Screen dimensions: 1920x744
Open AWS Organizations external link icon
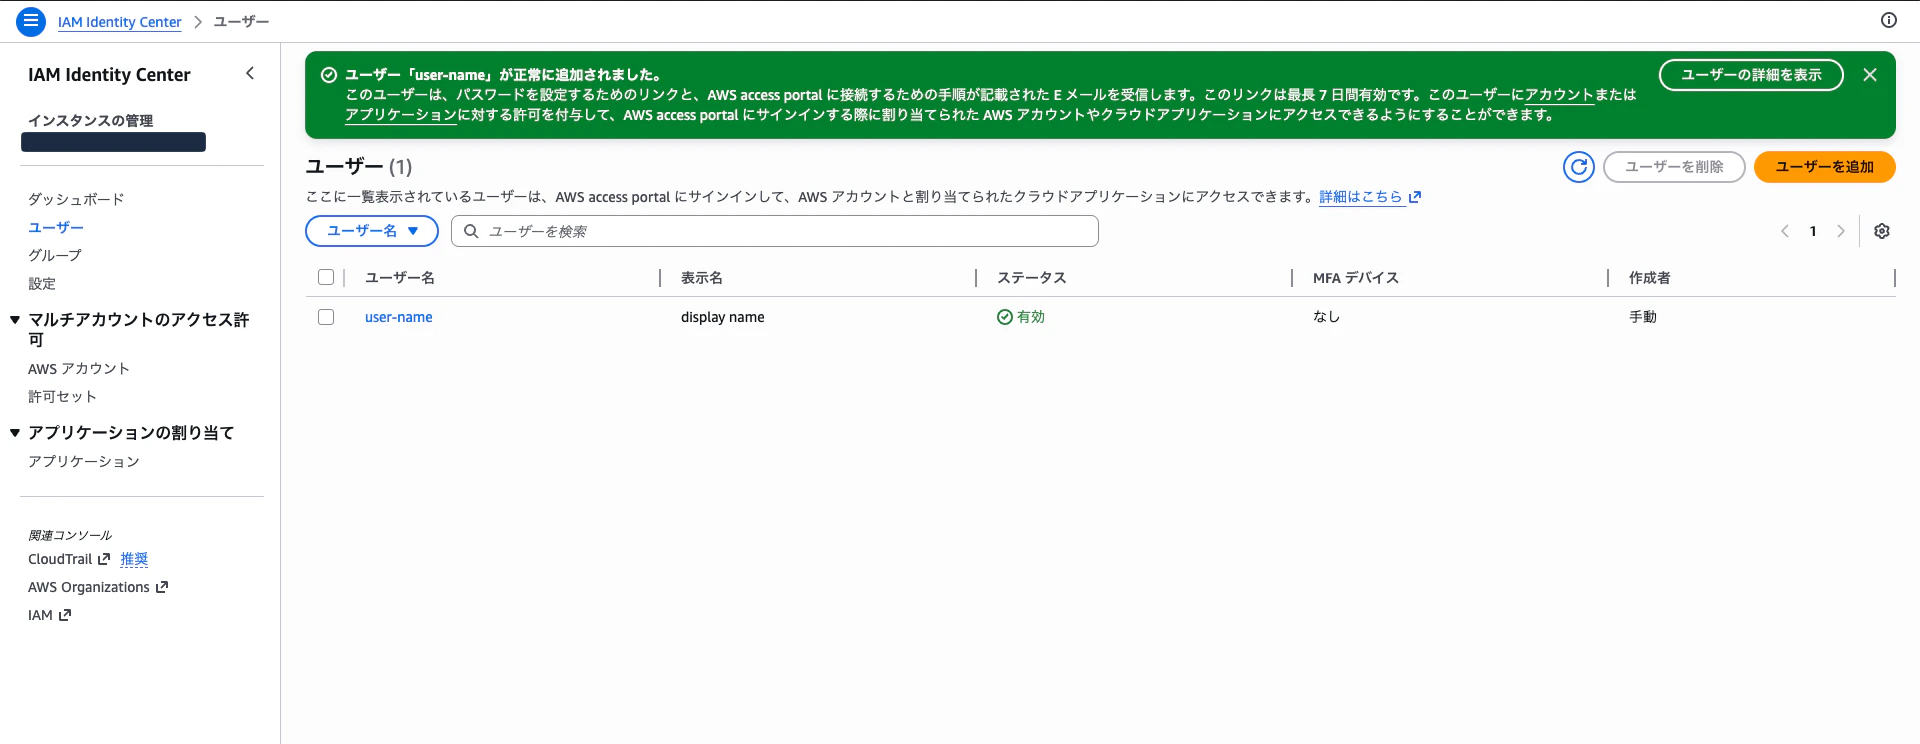click(162, 587)
